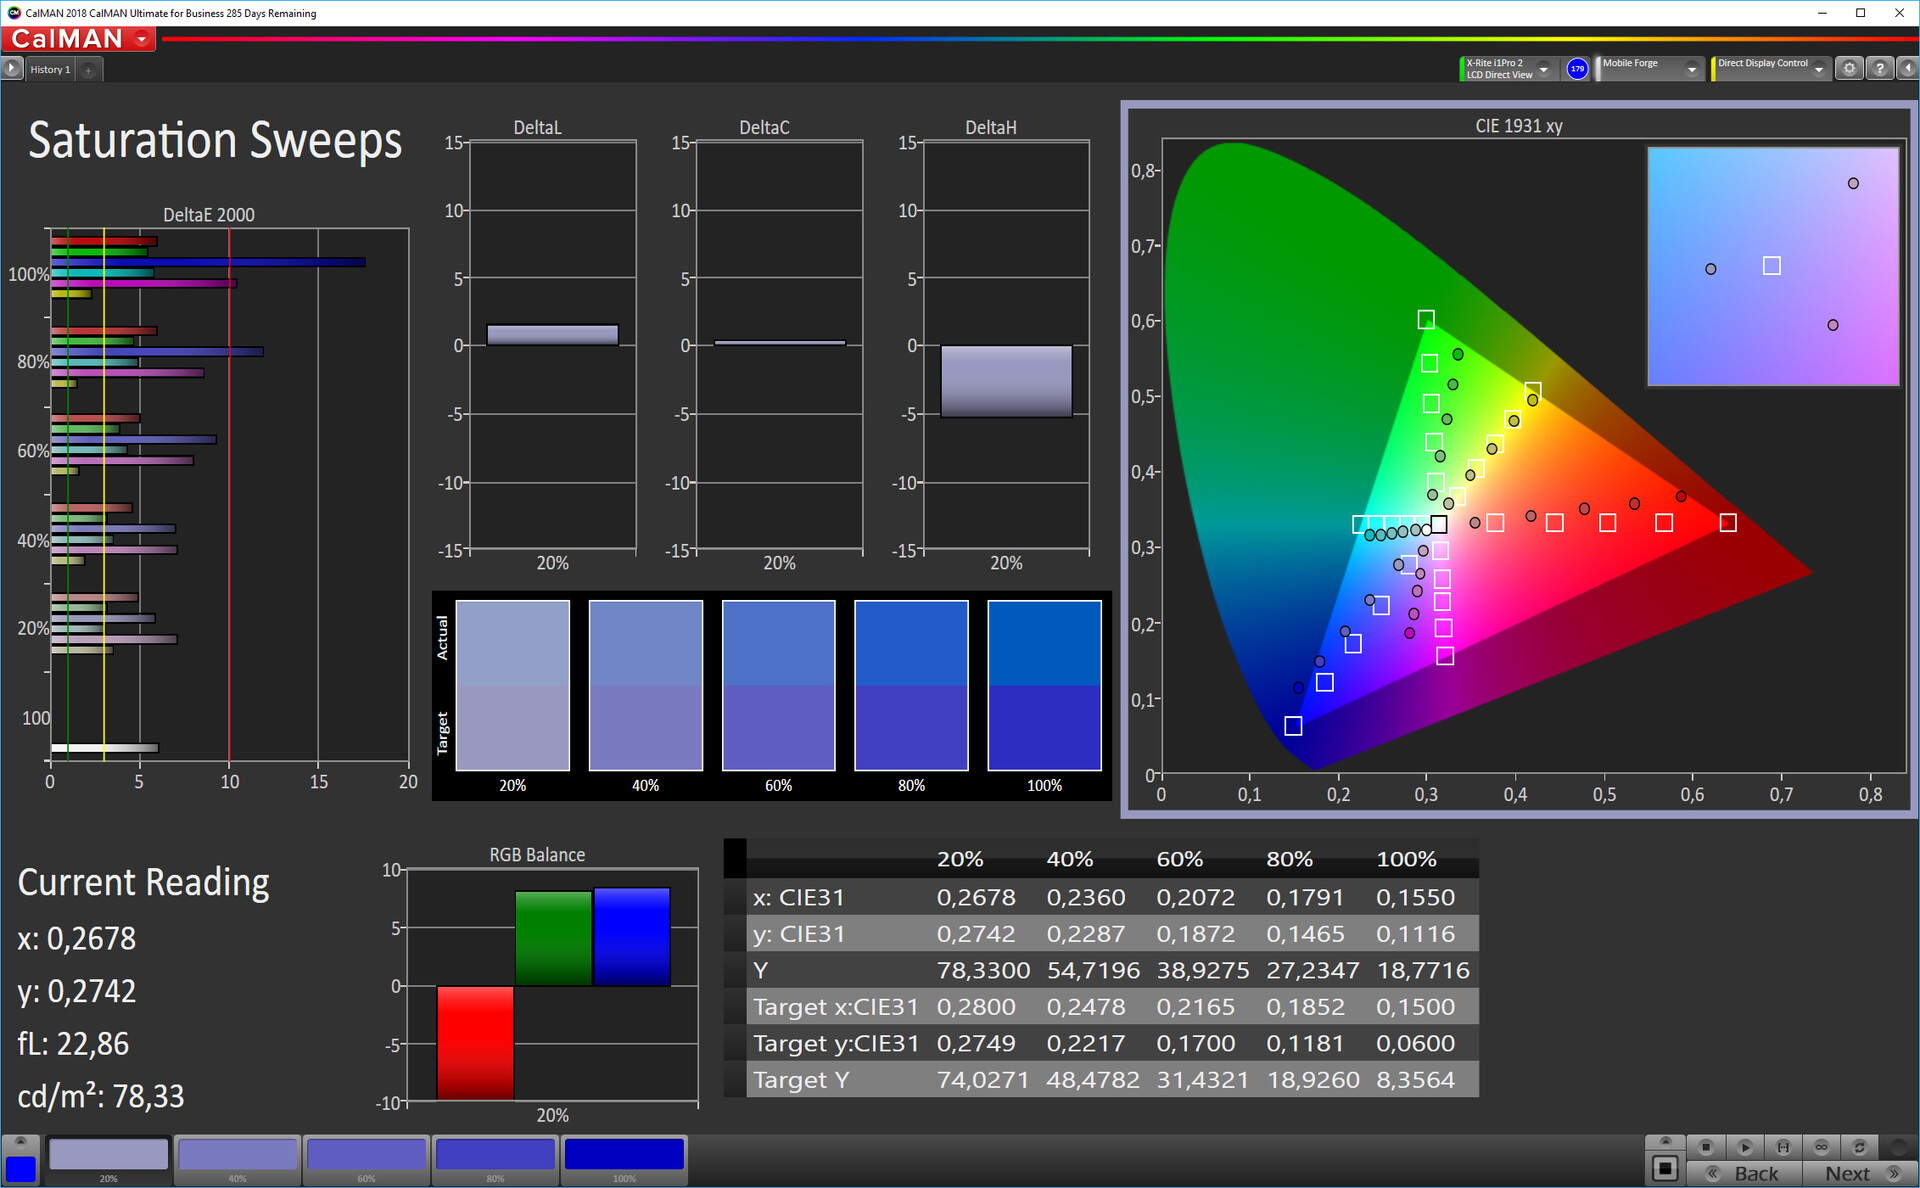Expand the Direct Display Control dropdown

[1819, 69]
